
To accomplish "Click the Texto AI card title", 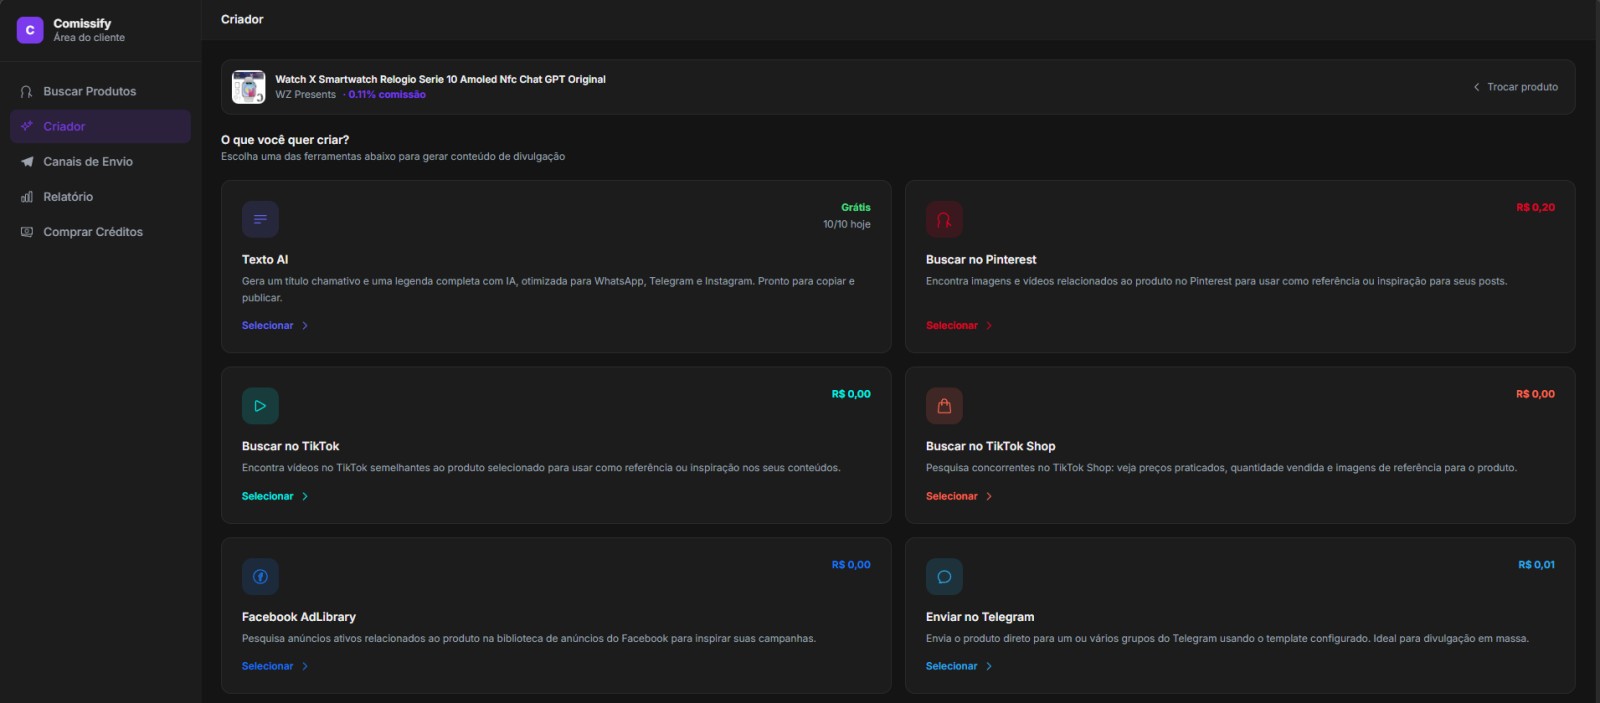I will (x=265, y=259).
